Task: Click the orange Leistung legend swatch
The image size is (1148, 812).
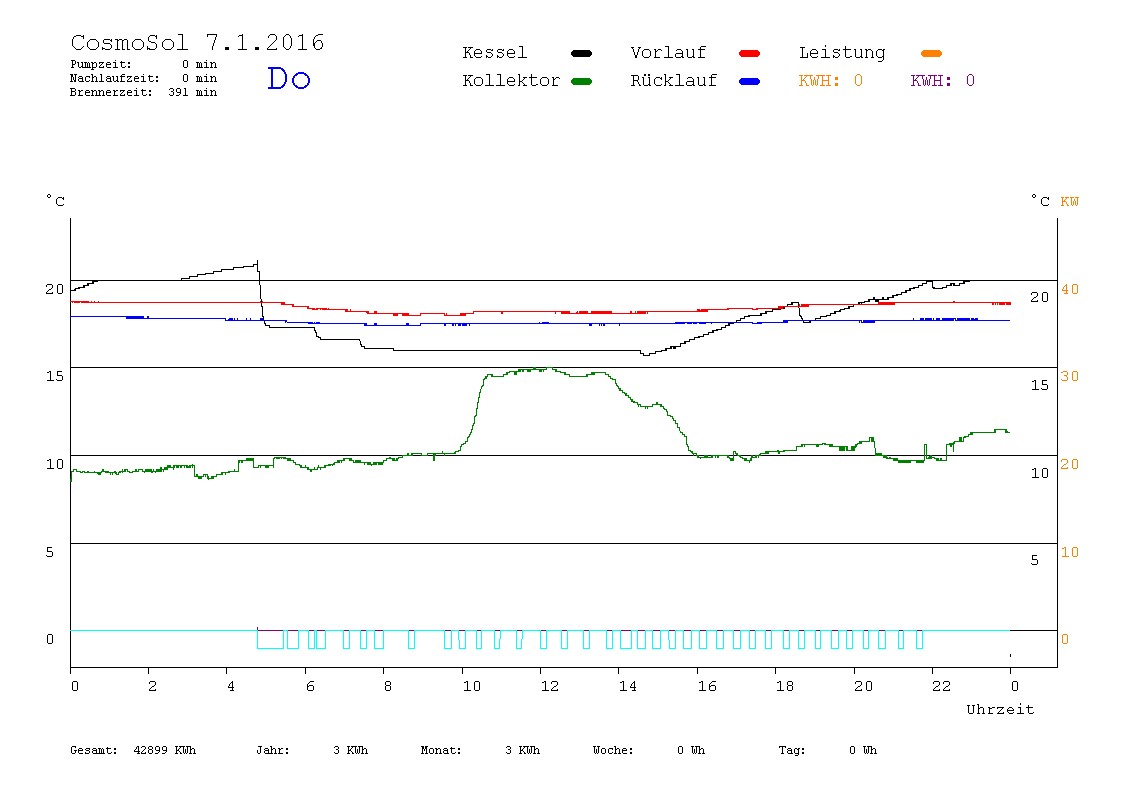Action: coord(931,53)
